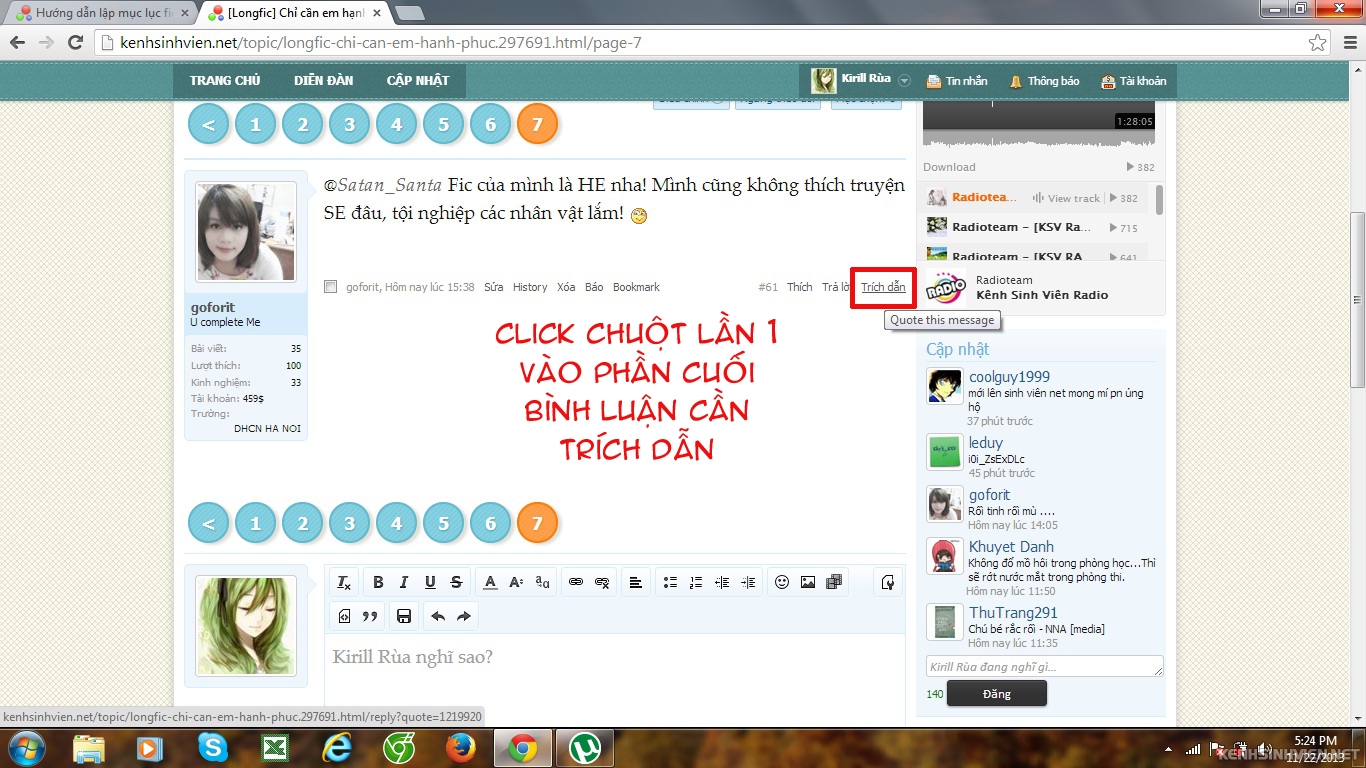Bookmark this page with the star icon
Screen dimensions: 1366x768
point(1318,42)
